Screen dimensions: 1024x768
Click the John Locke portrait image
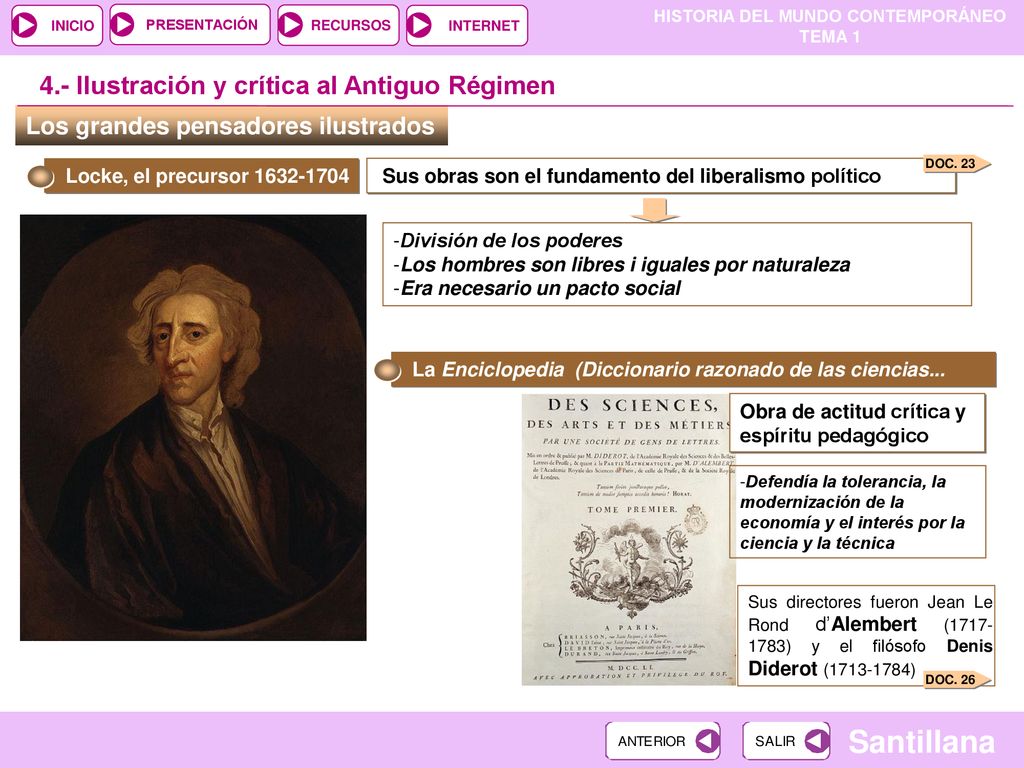coord(193,427)
